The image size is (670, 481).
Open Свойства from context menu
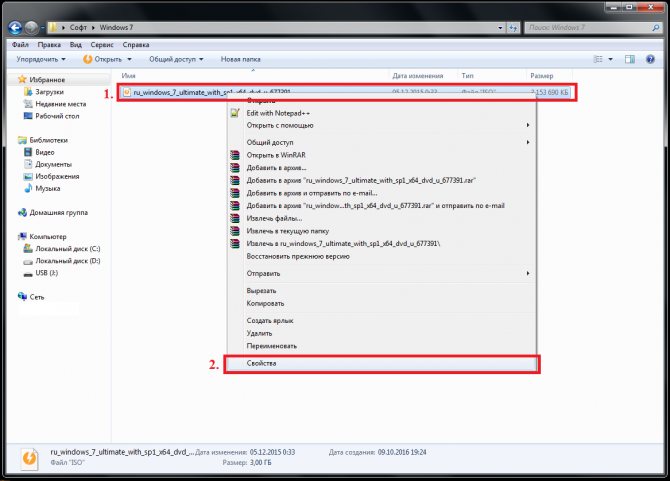coord(381,364)
